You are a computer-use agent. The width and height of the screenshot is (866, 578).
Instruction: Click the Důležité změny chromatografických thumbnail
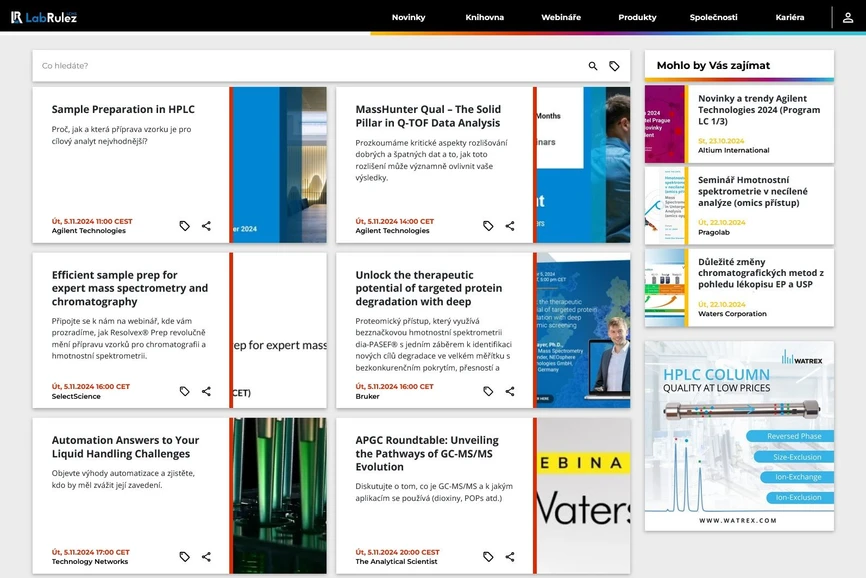pos(665,288)
